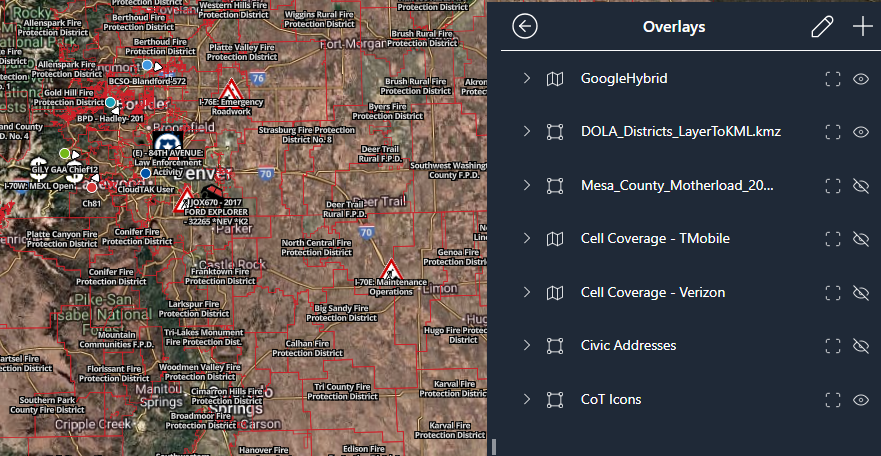Screen dimensions: 881x456
Task: Zoom to Civic Addresses layer extent
Action: click(x=830, y=346)
